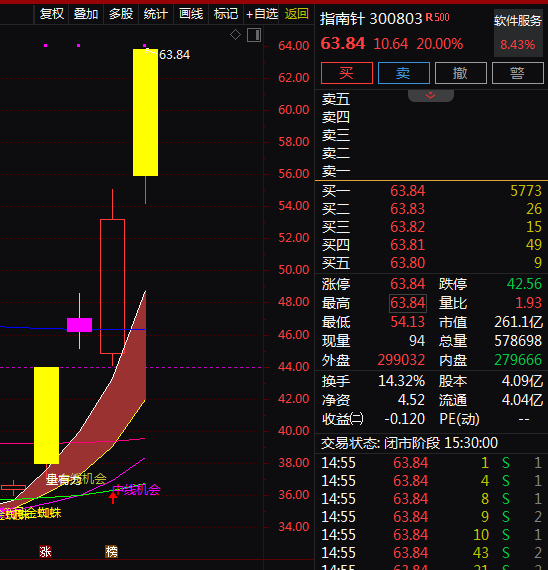
Task: Click the 张 marker at chart bottom
Action: 45,552
